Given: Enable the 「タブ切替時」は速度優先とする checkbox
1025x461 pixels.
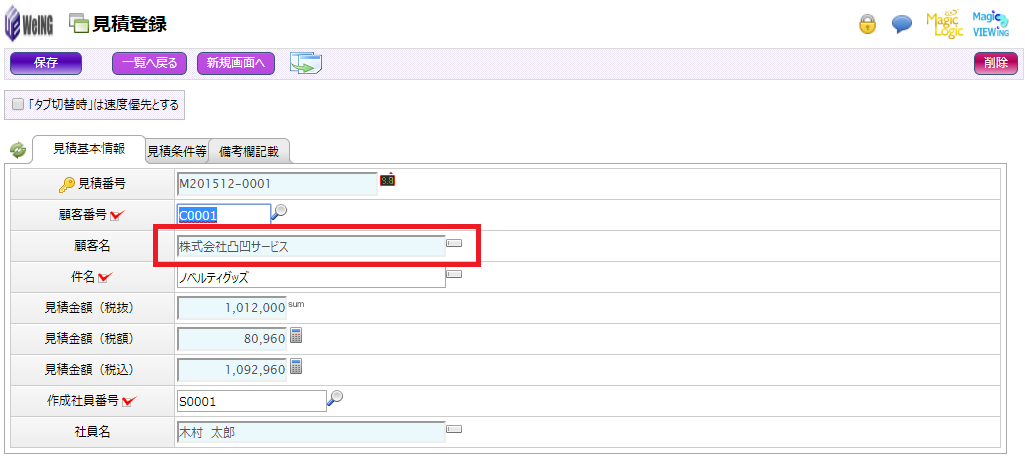Looking at the screenshot, I should pos(18,104).
